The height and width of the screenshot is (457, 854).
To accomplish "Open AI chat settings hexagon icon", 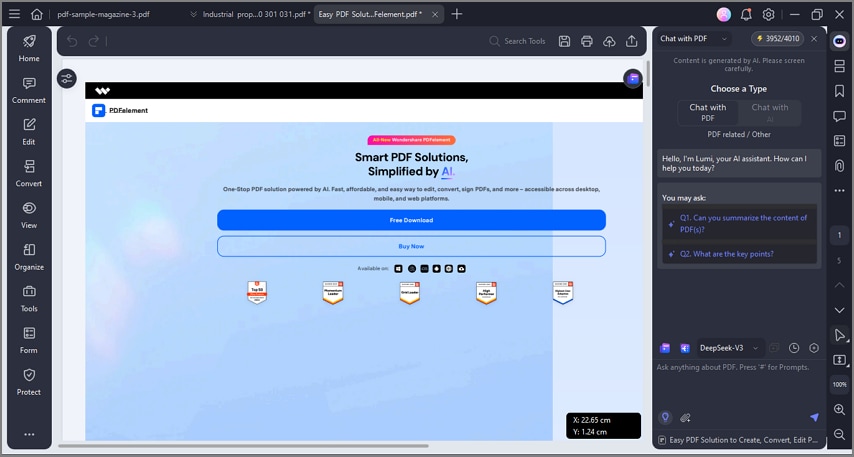I will [x=814, y=348].
